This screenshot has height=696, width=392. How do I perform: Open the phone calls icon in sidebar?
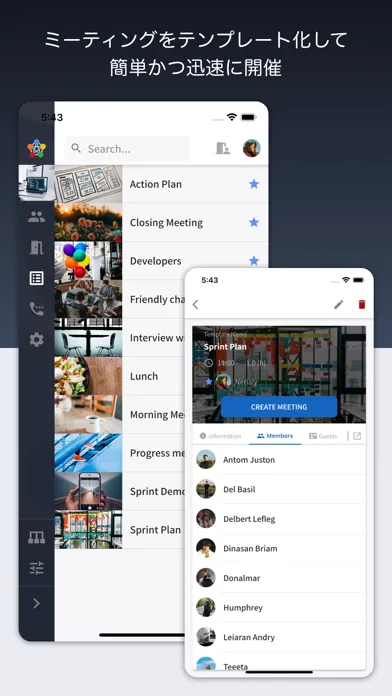click(36, 309)
